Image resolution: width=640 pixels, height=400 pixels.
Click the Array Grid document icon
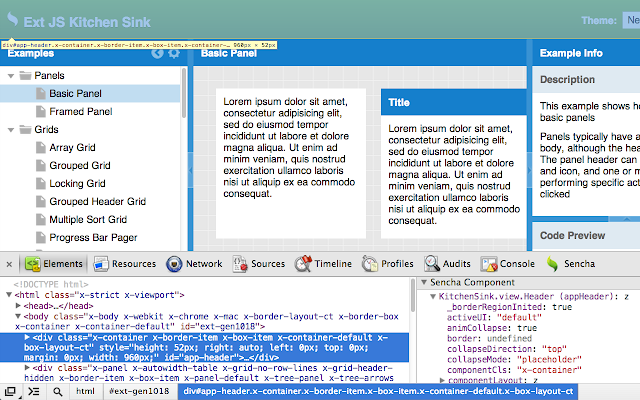40,147
